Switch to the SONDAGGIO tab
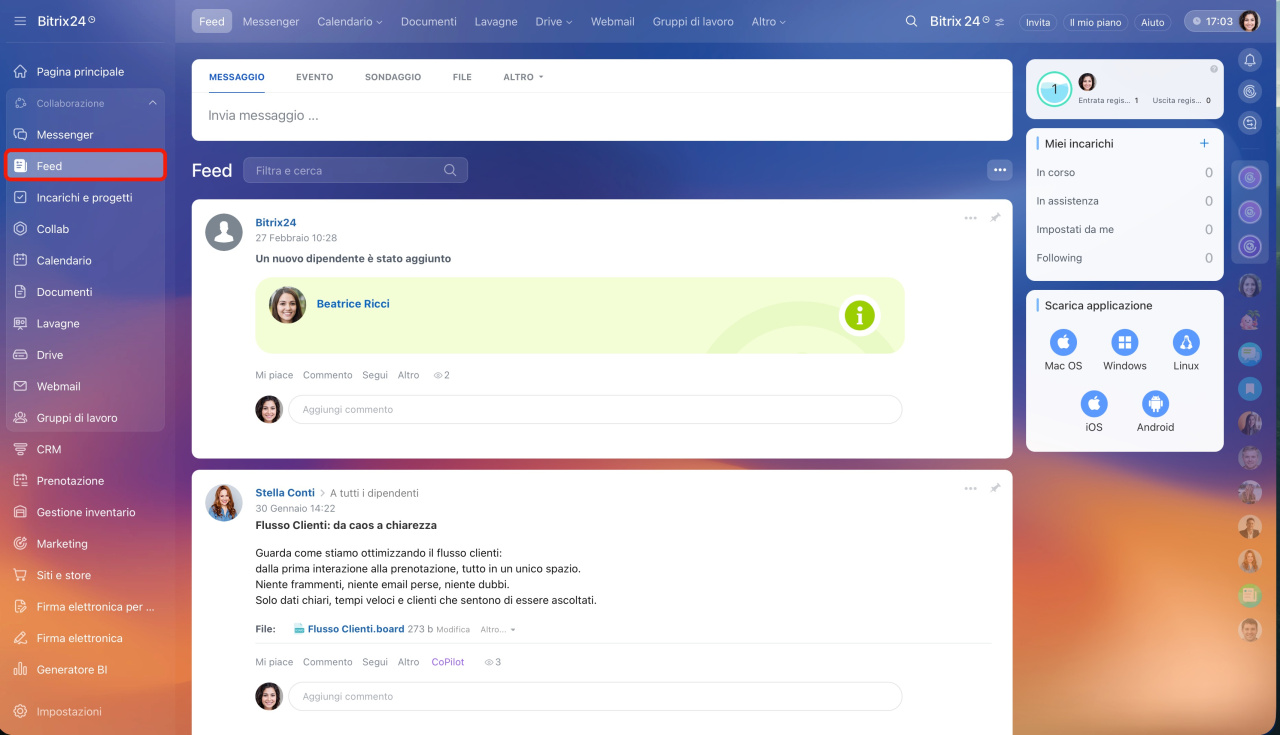 pyautogui.click(x=393, y=77)
